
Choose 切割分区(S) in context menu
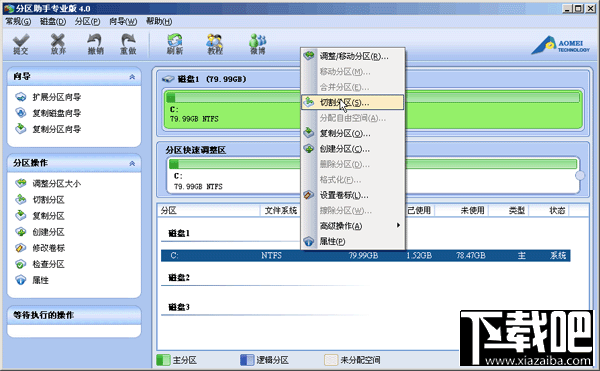click(353, 103)
